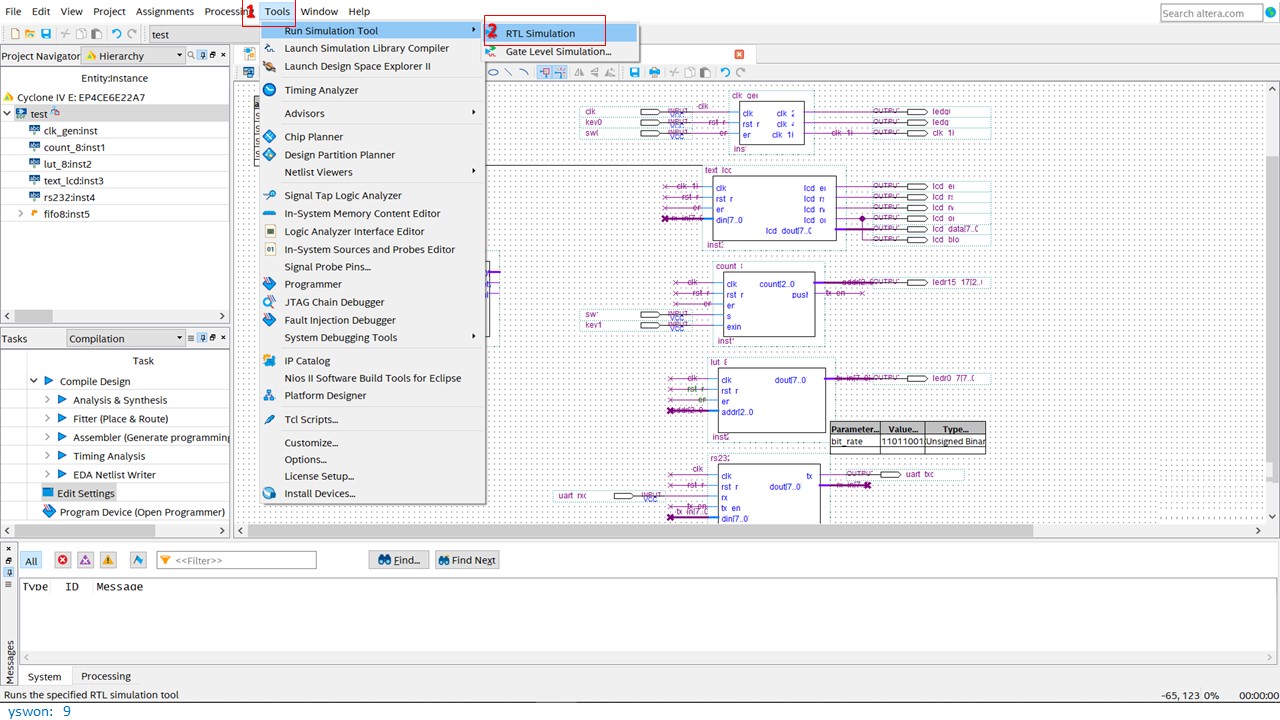Expand the Analysis & Synthesis task

click(x=47, y=400)
